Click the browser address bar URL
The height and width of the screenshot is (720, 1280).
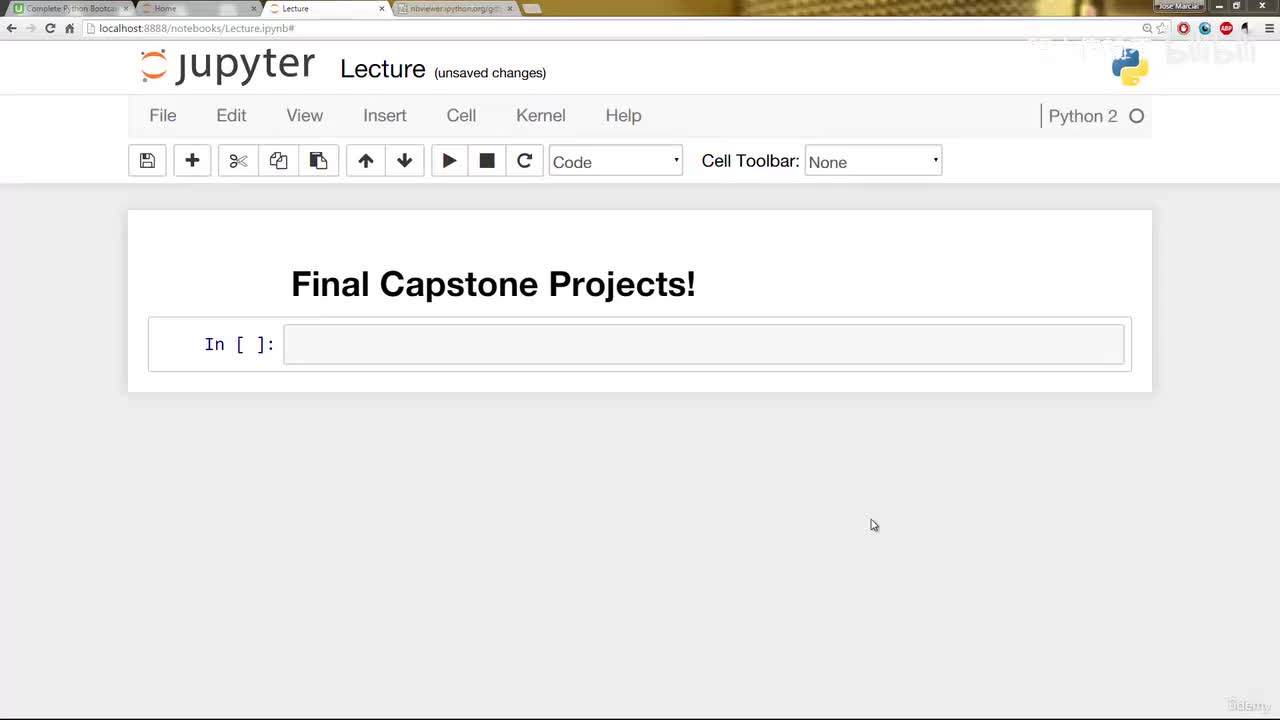coord(197,28)
